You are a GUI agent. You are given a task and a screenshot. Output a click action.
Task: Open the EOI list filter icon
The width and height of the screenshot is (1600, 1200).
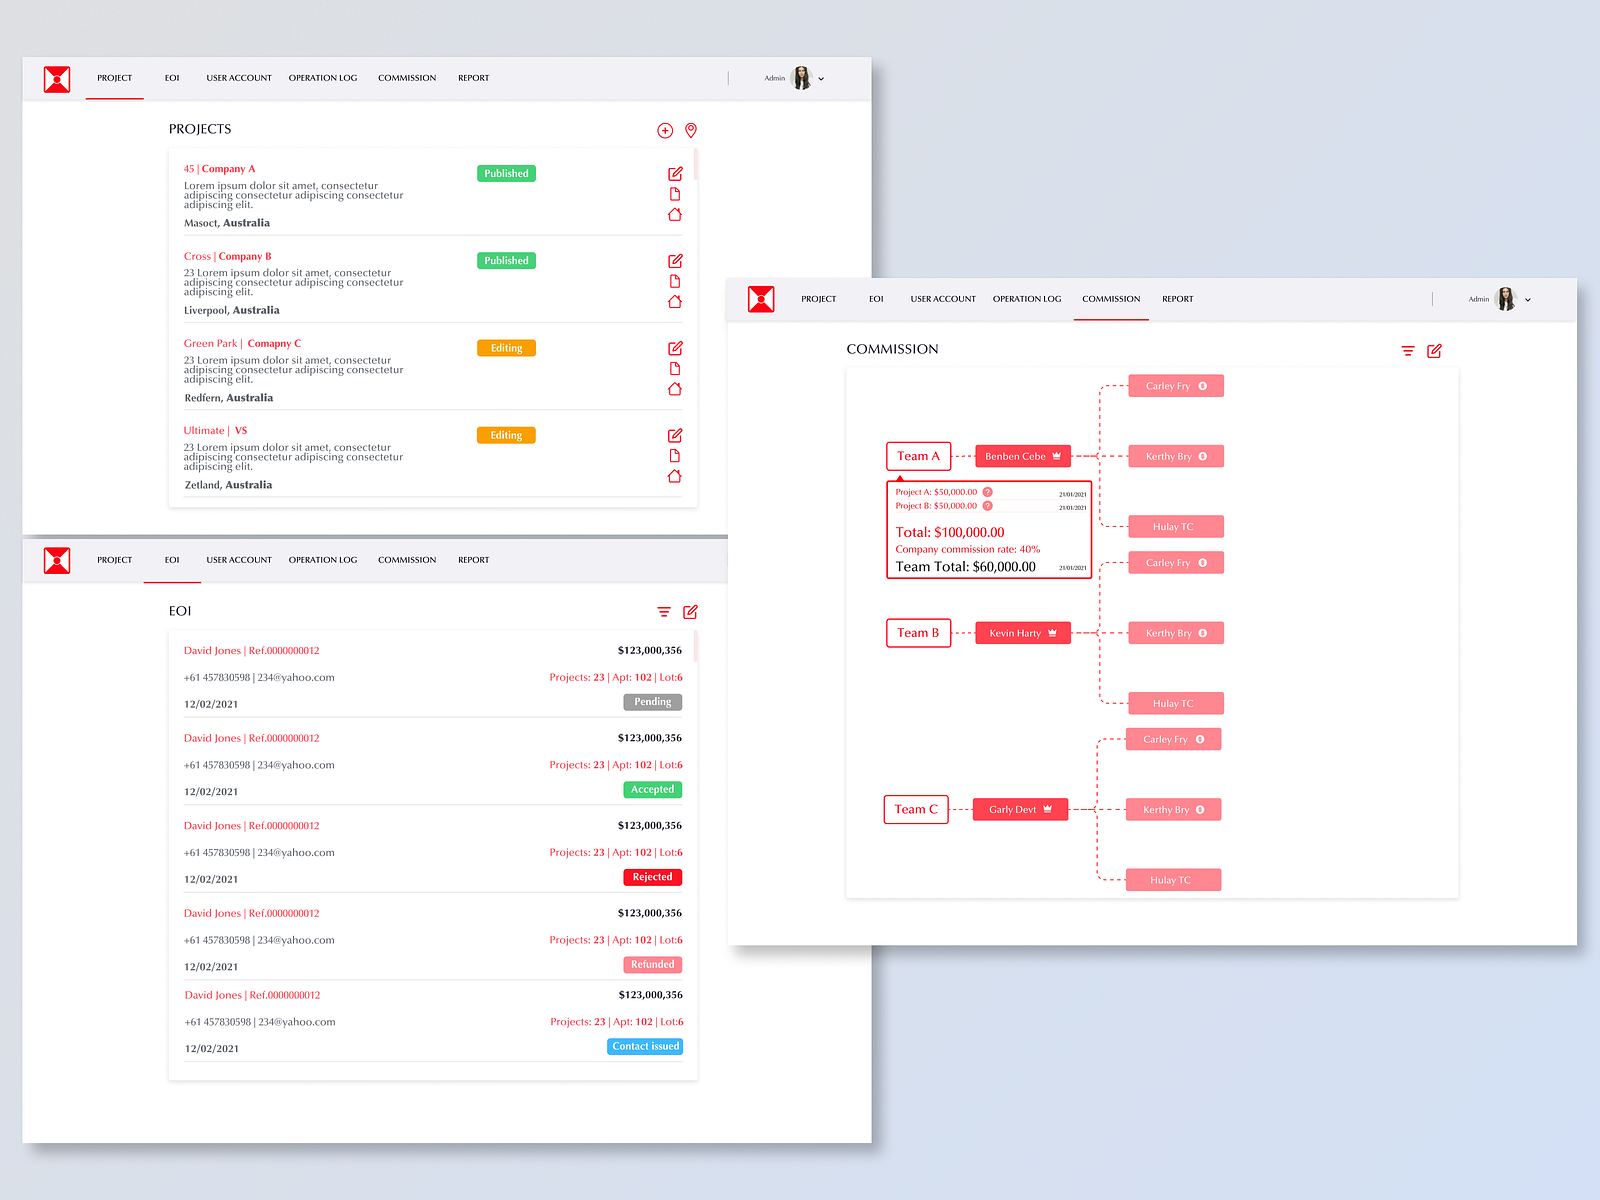(x=664, y=612)
